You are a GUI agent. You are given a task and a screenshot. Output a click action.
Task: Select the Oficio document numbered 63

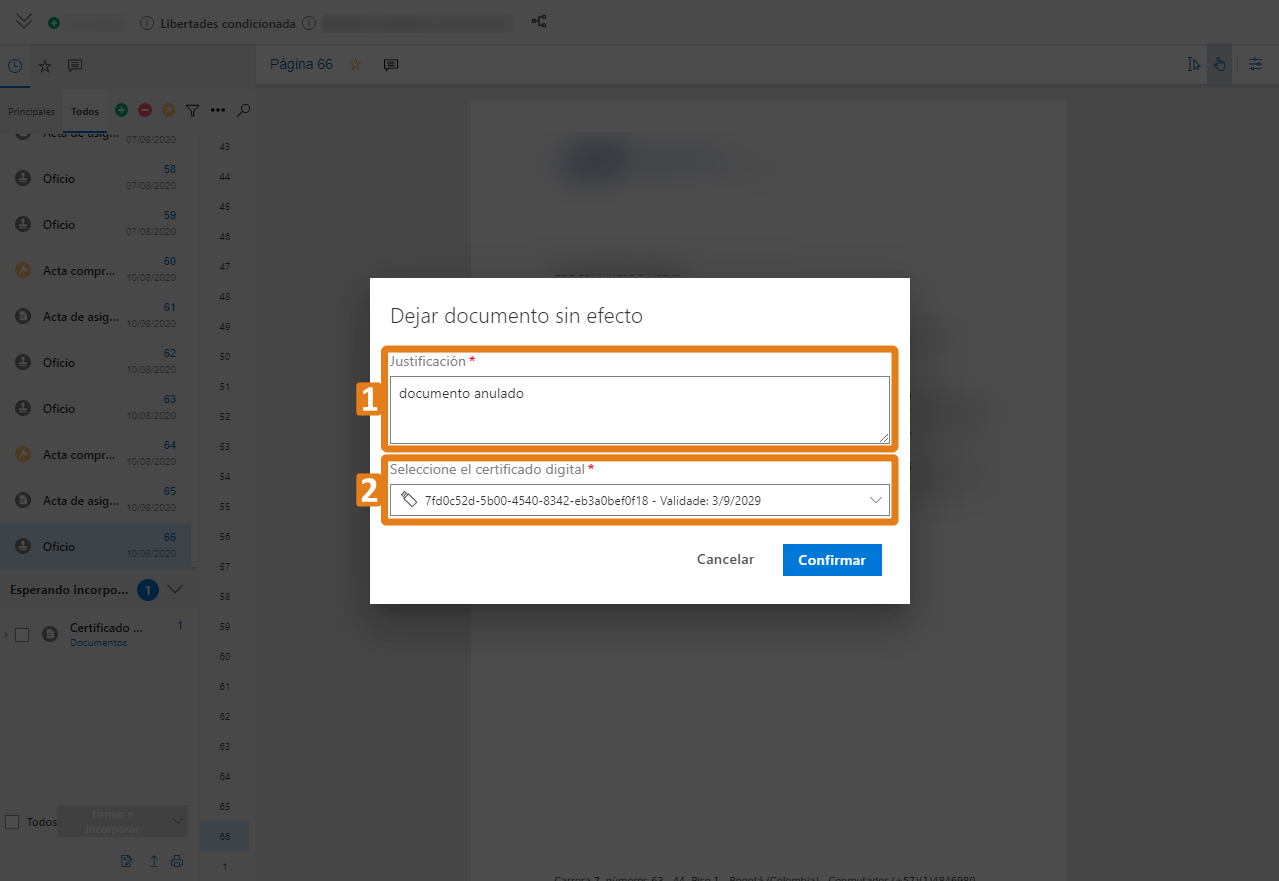click(x=96, y=408)
